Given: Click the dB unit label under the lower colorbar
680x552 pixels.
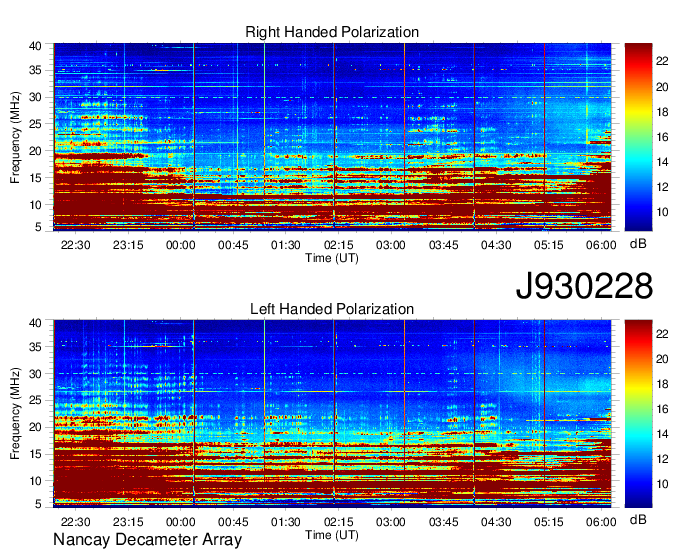Looking at the screenshot, I should click(638, 519).
